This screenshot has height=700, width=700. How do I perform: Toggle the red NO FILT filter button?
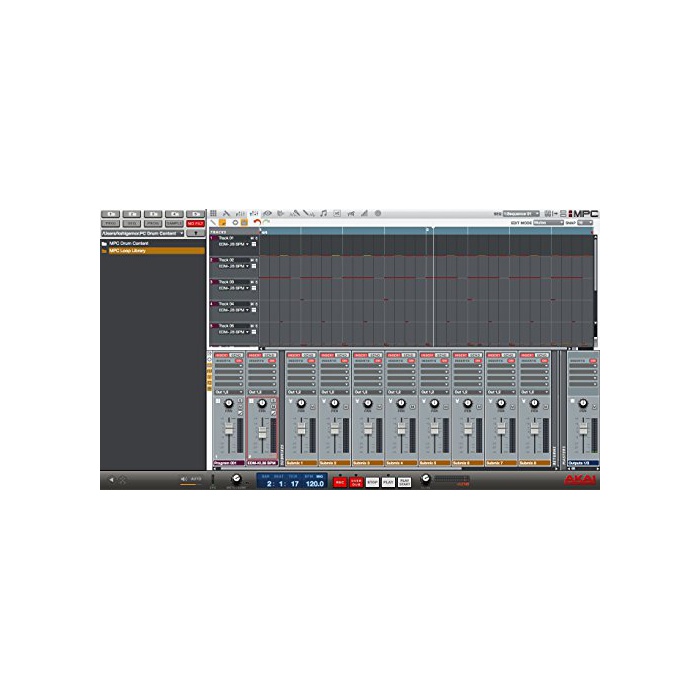point(195,223)
